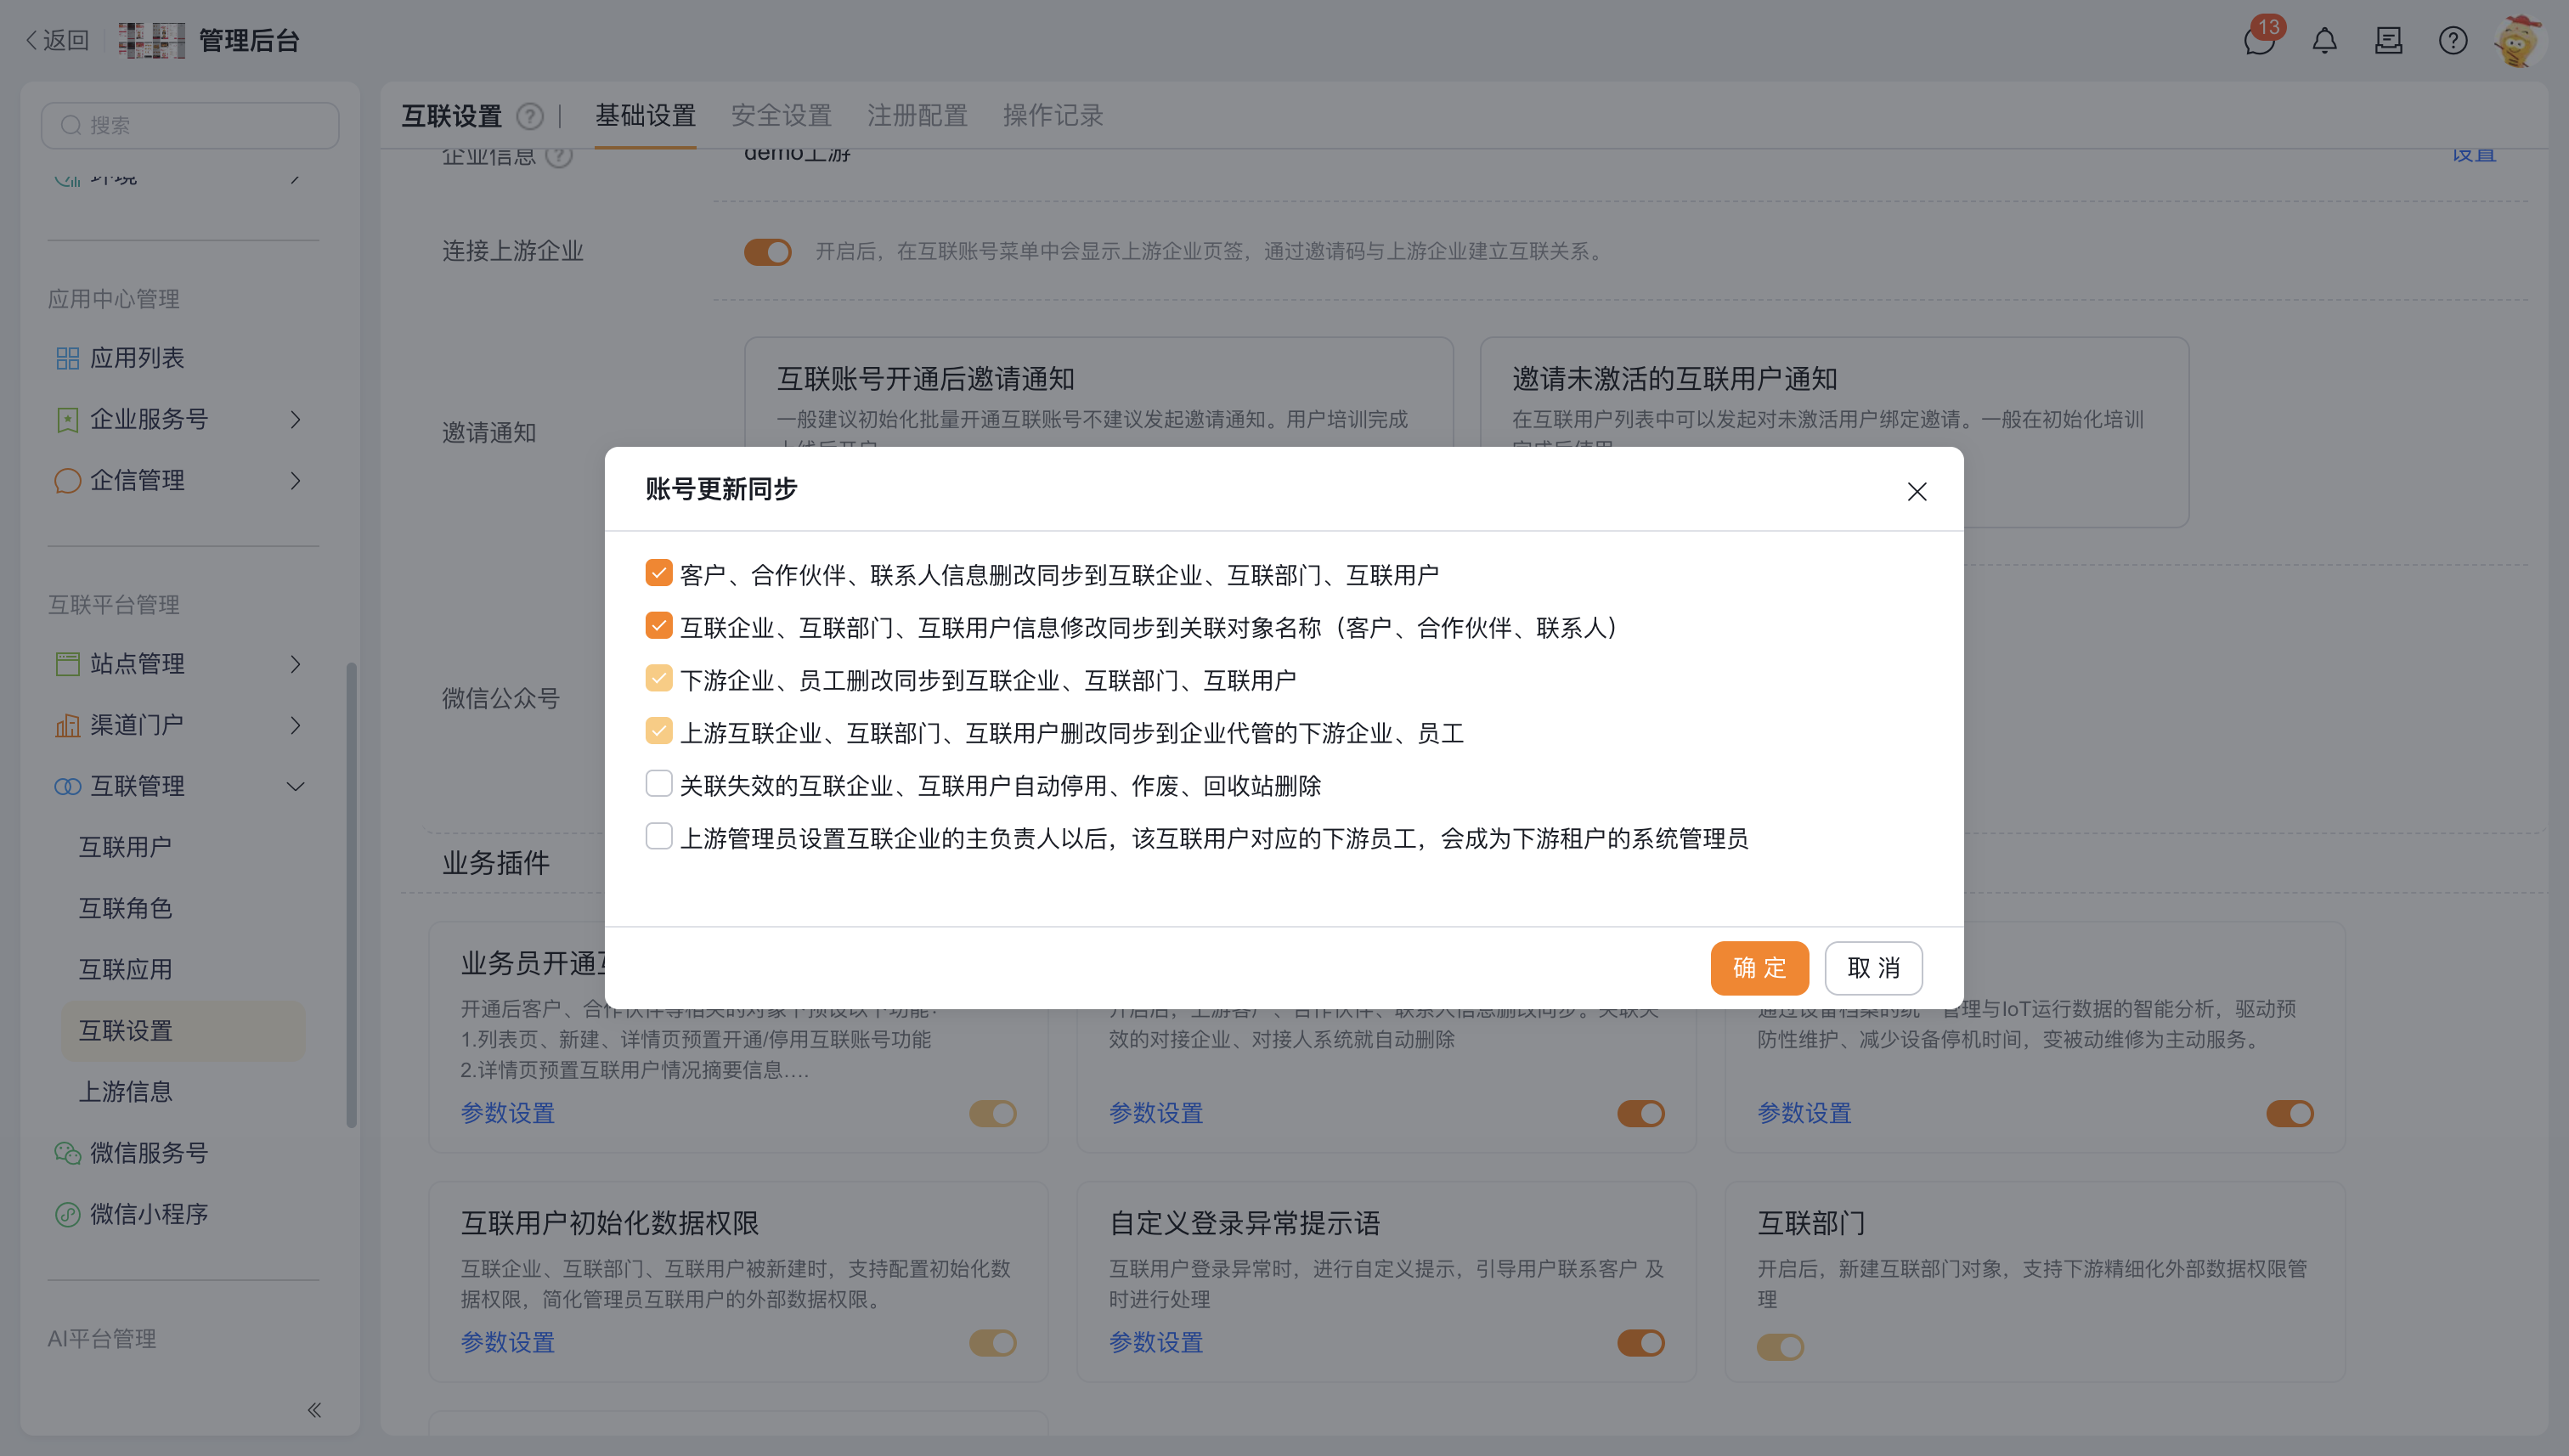Check 关联失效的互联企业自动停用 option
This screenshot has height=1456, width=2569.
(x=658, y=784)
